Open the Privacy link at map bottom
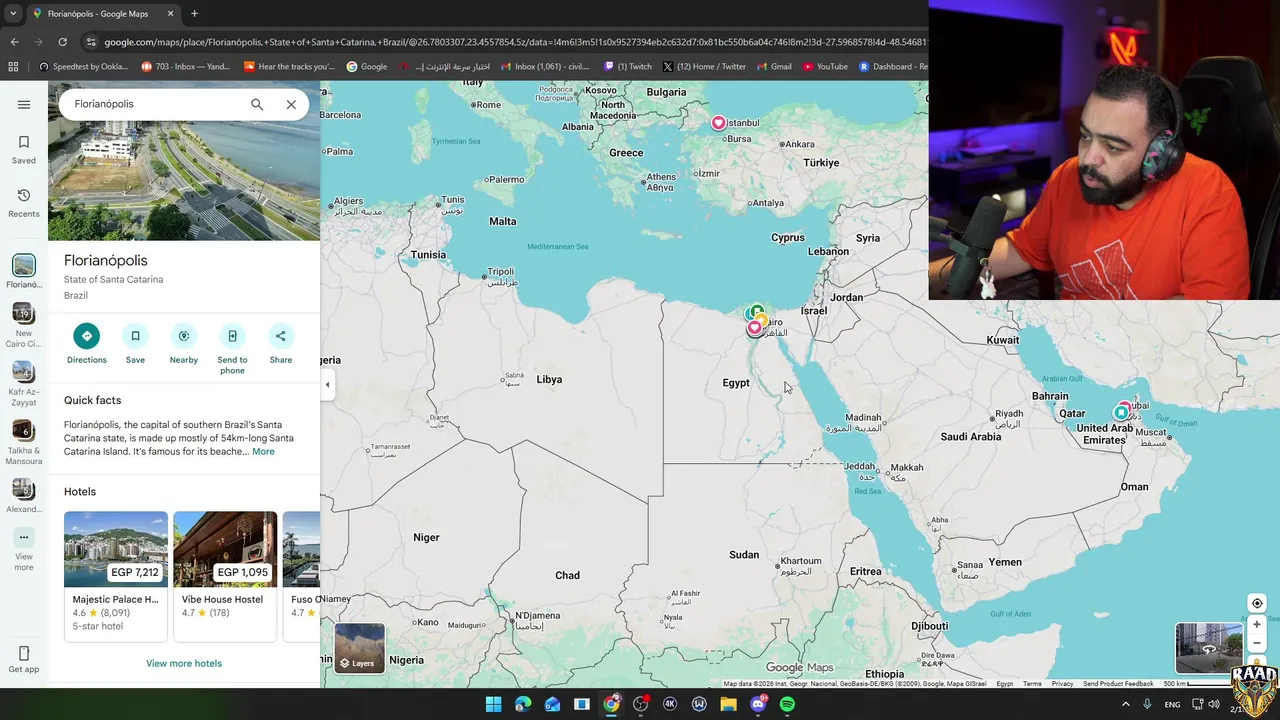 [1062, 684]
